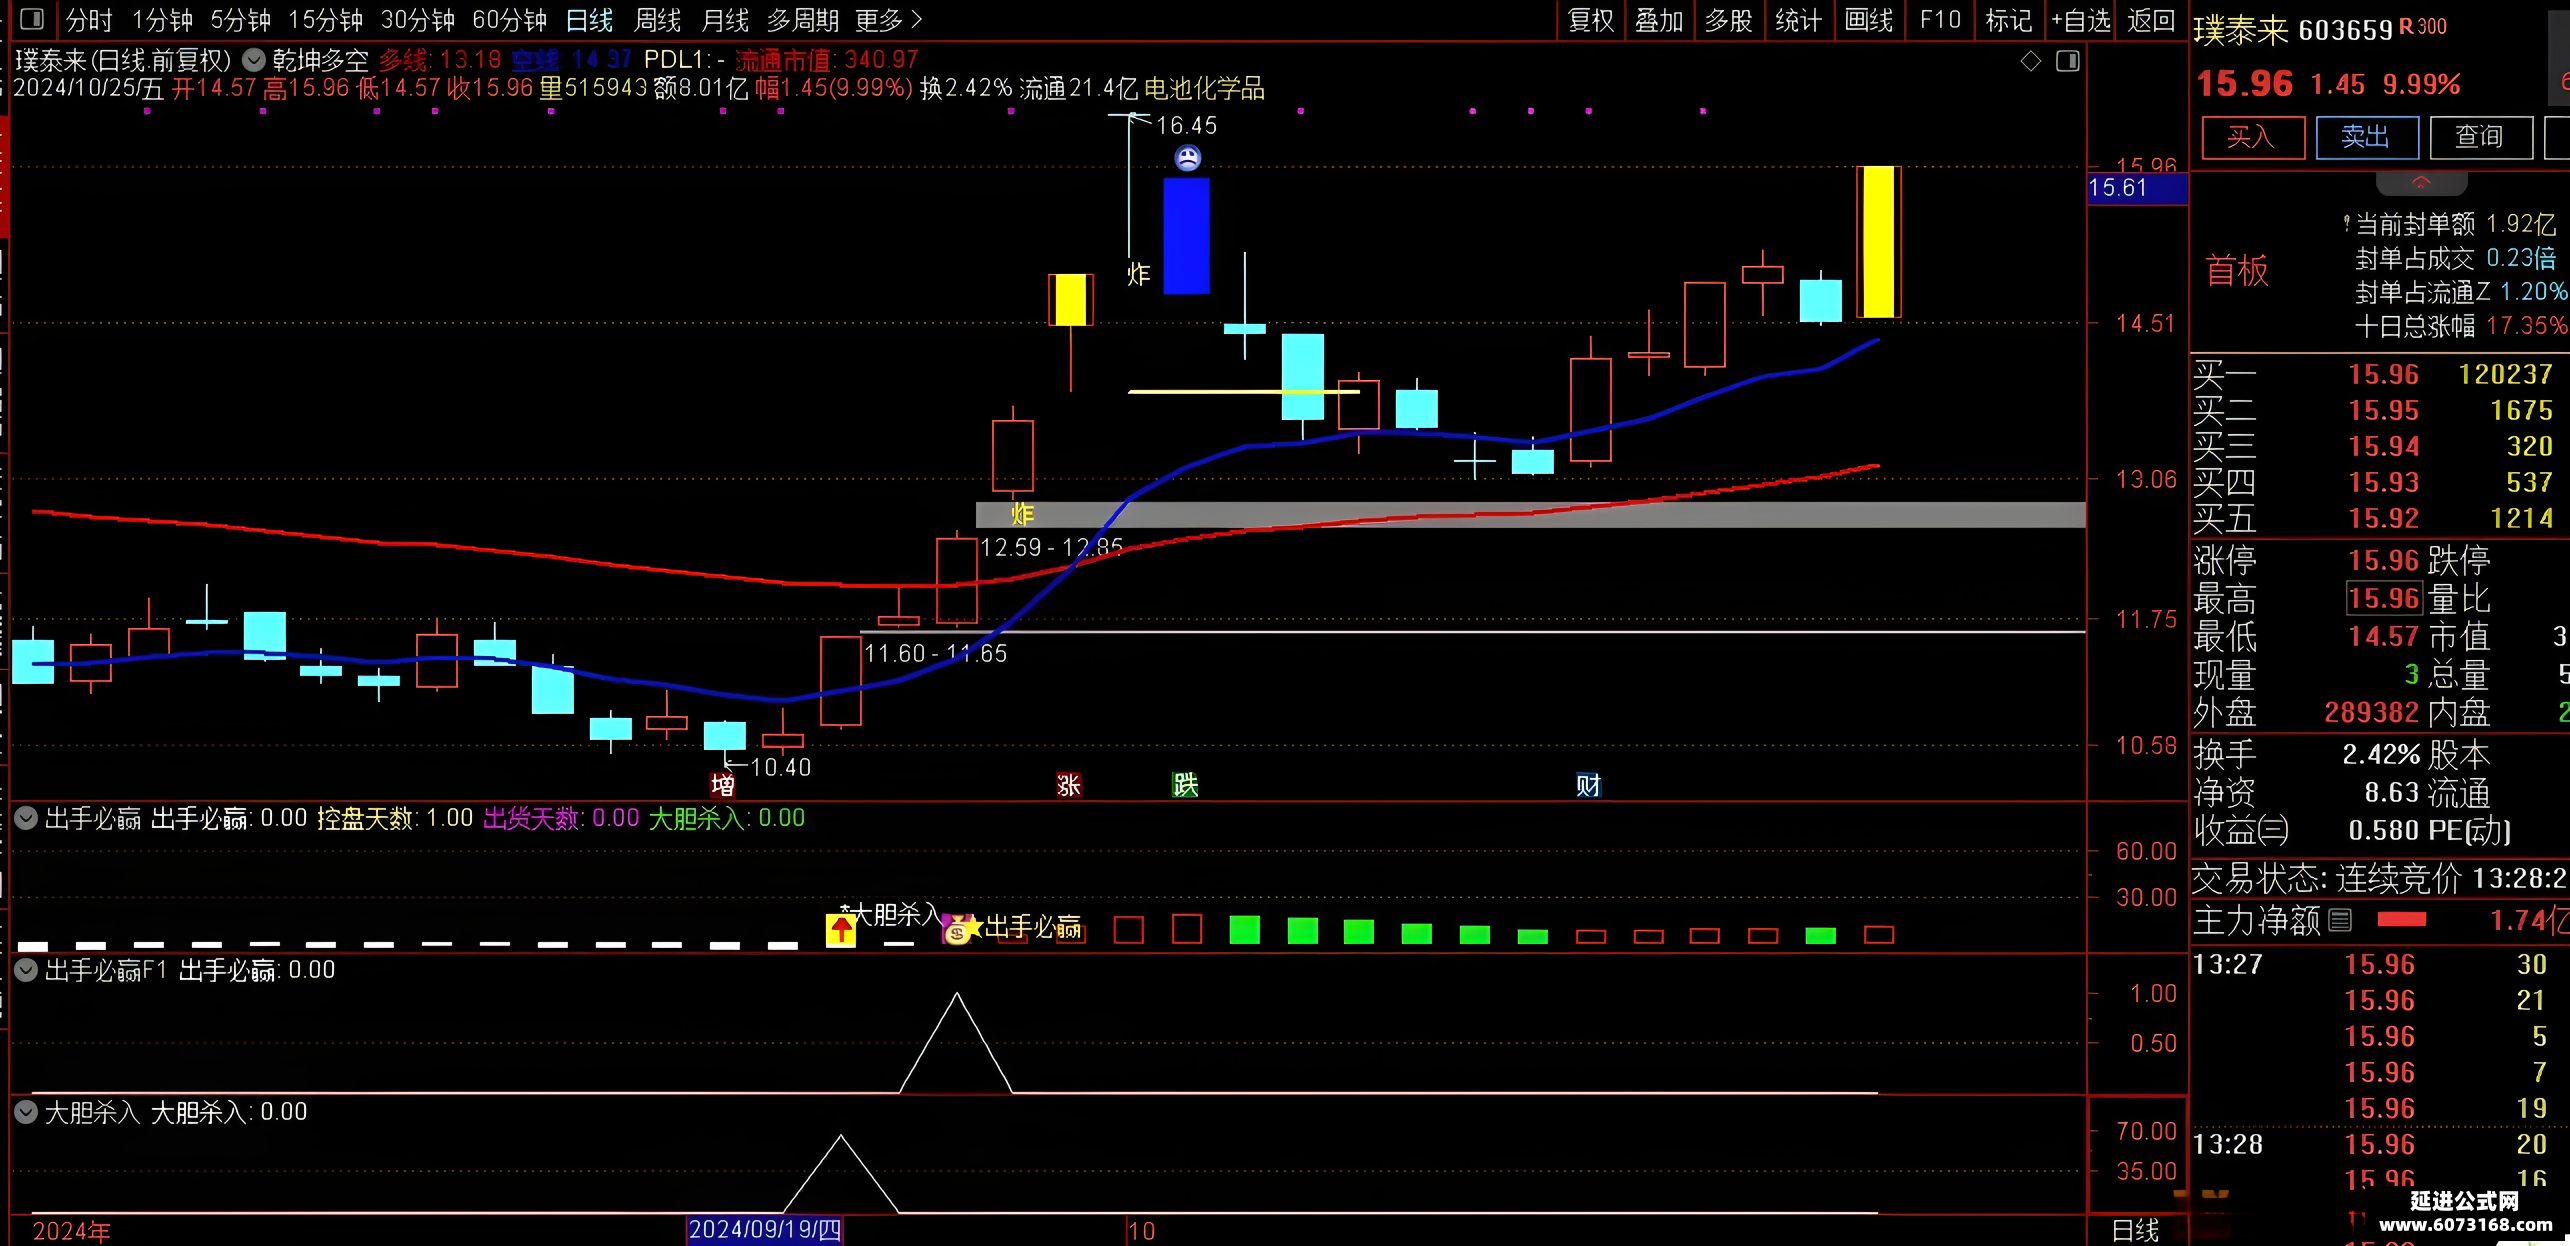2570x1246 pixels.
Task: Open the 更多 periods expander
Action: point(889,20)
